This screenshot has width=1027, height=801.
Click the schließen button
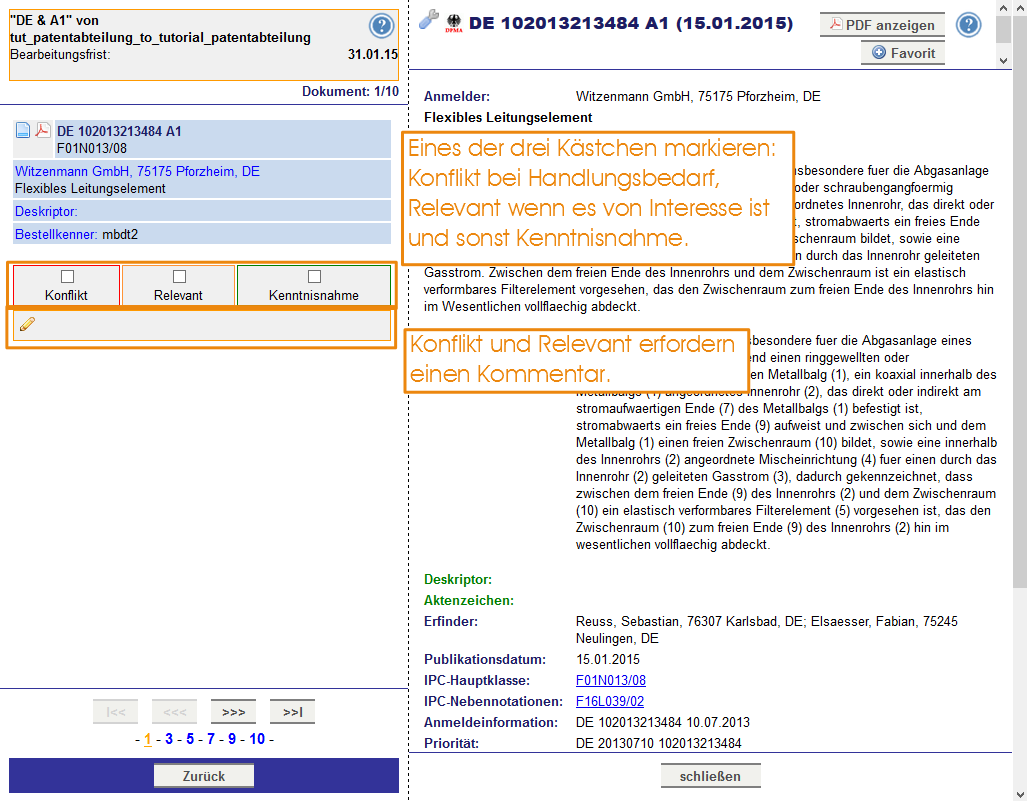(x=711, y=776)
